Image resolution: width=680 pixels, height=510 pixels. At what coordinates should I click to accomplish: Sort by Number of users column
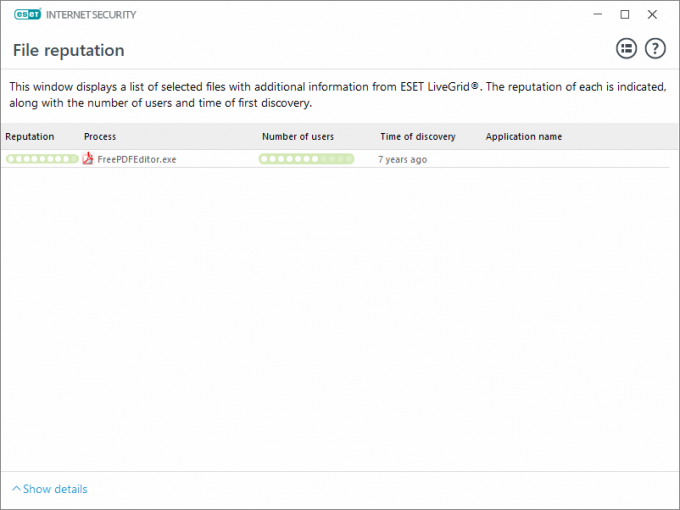pos(298,136)
